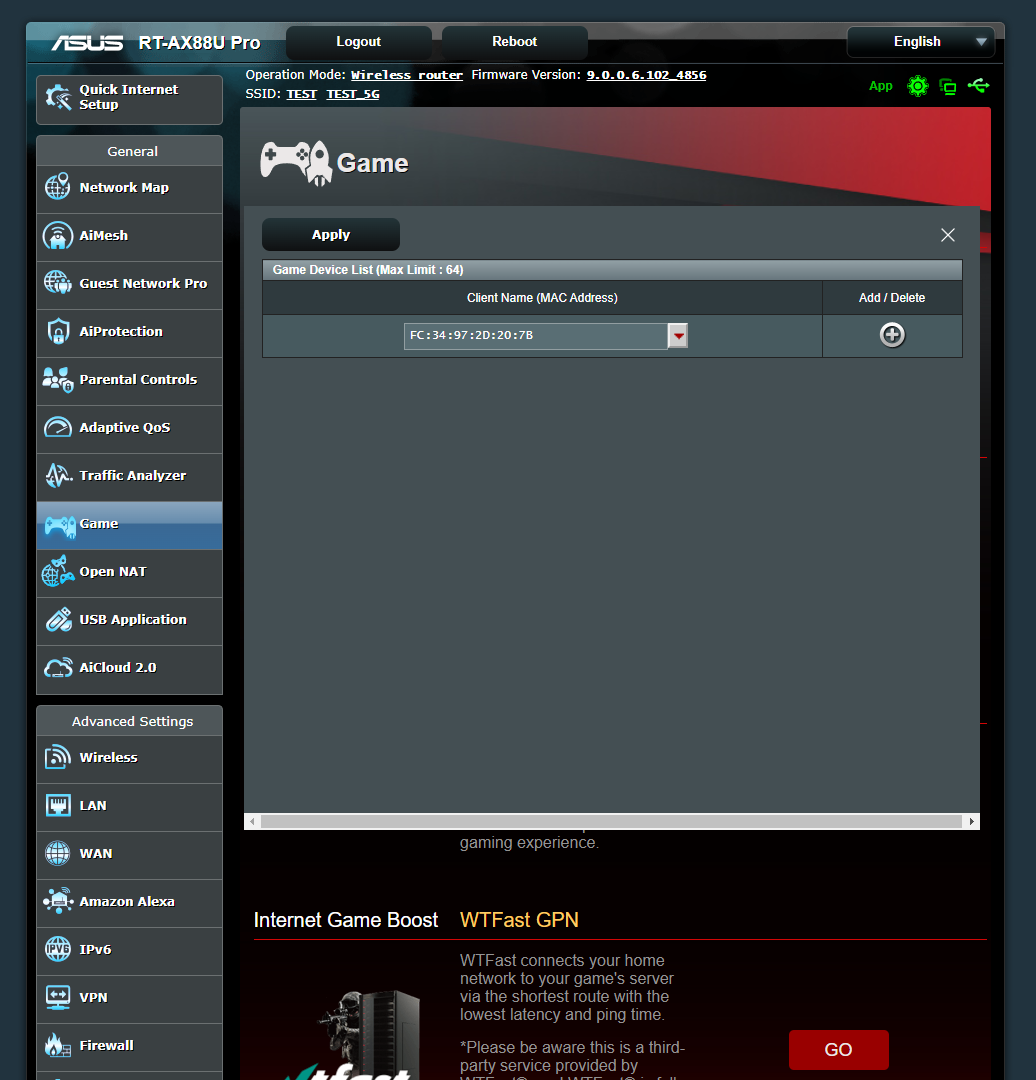Click the green network clients icon
This screenshot has height=1080, width=1036.
tap(948, 87)
